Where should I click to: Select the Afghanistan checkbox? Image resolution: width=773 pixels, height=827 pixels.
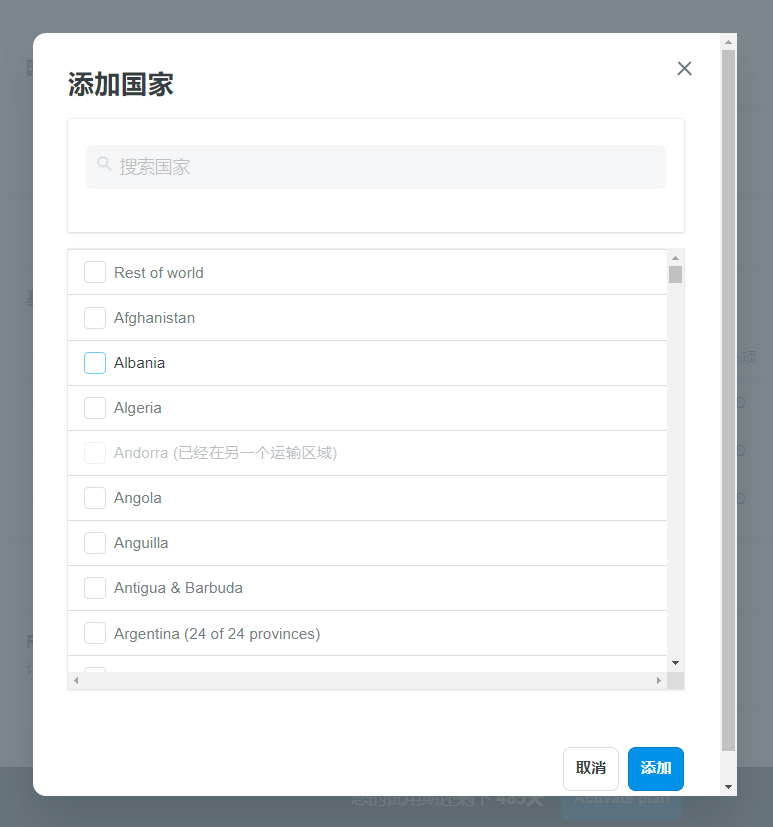pyautogui.click(x=95, y=318)
